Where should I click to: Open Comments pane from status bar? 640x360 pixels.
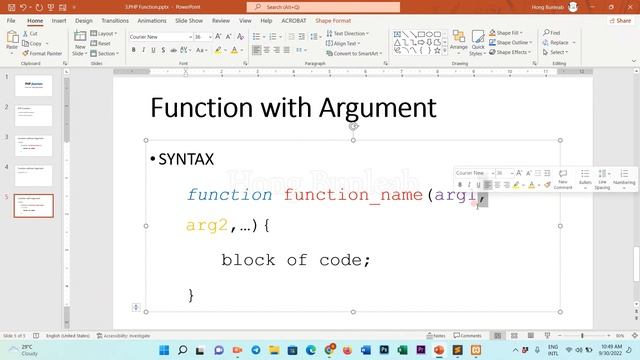468,336
